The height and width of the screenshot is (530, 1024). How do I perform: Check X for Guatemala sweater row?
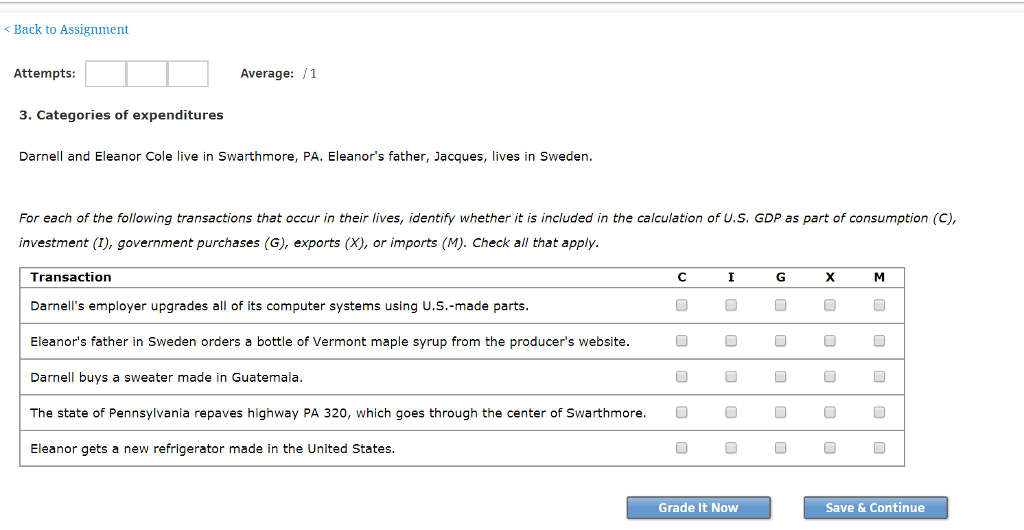(x=830, y=377)
